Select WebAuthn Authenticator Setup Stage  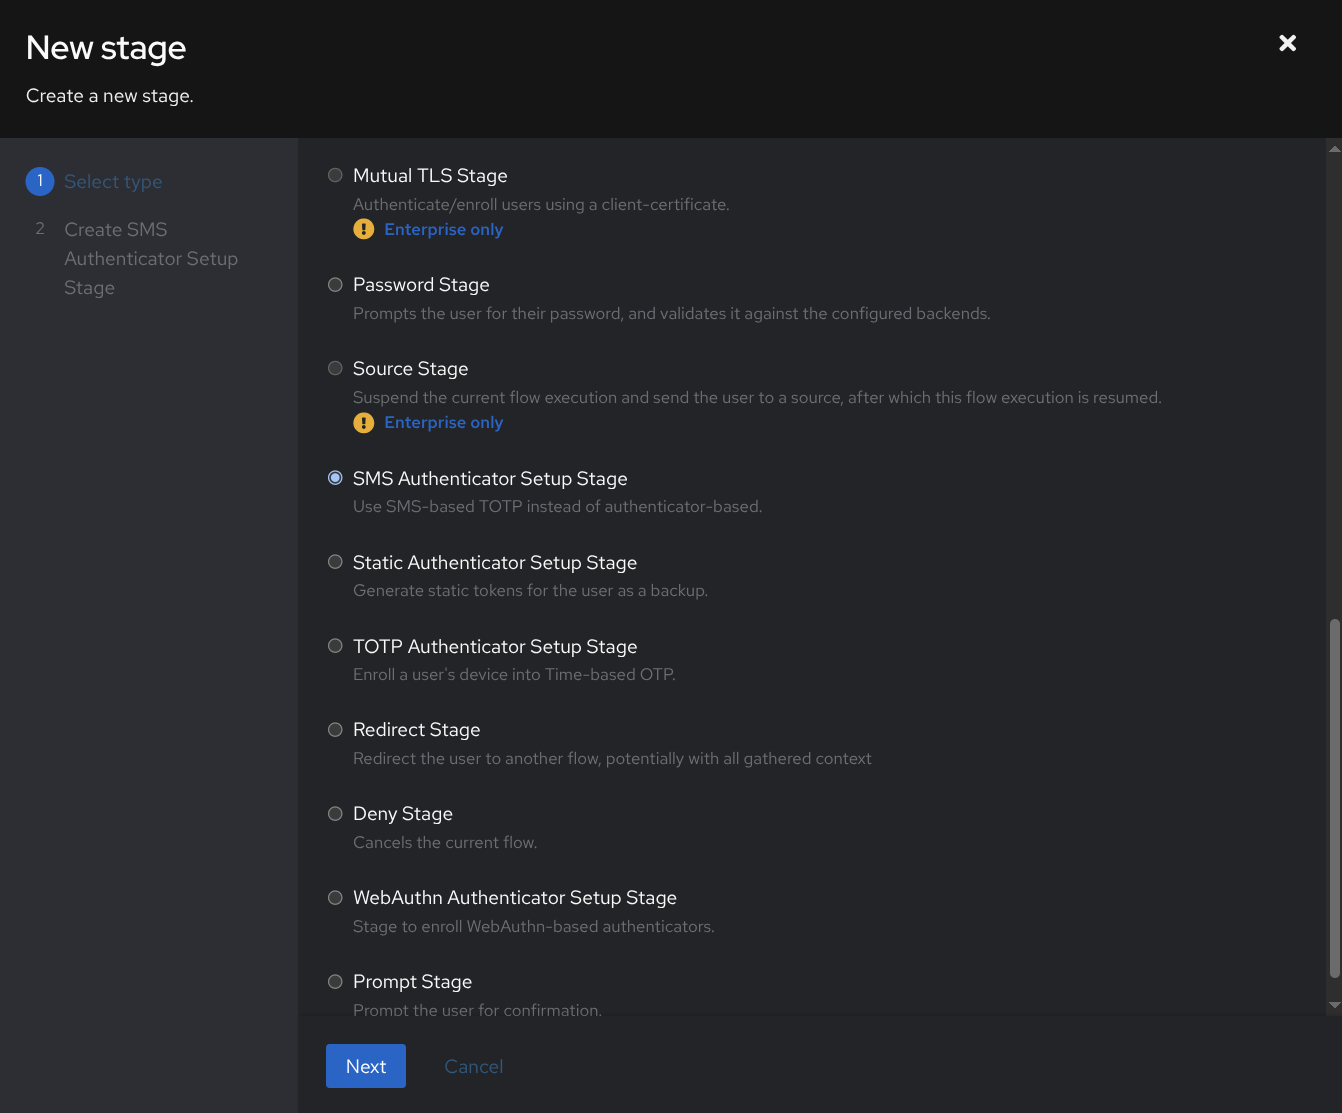(x=335, y=898)
